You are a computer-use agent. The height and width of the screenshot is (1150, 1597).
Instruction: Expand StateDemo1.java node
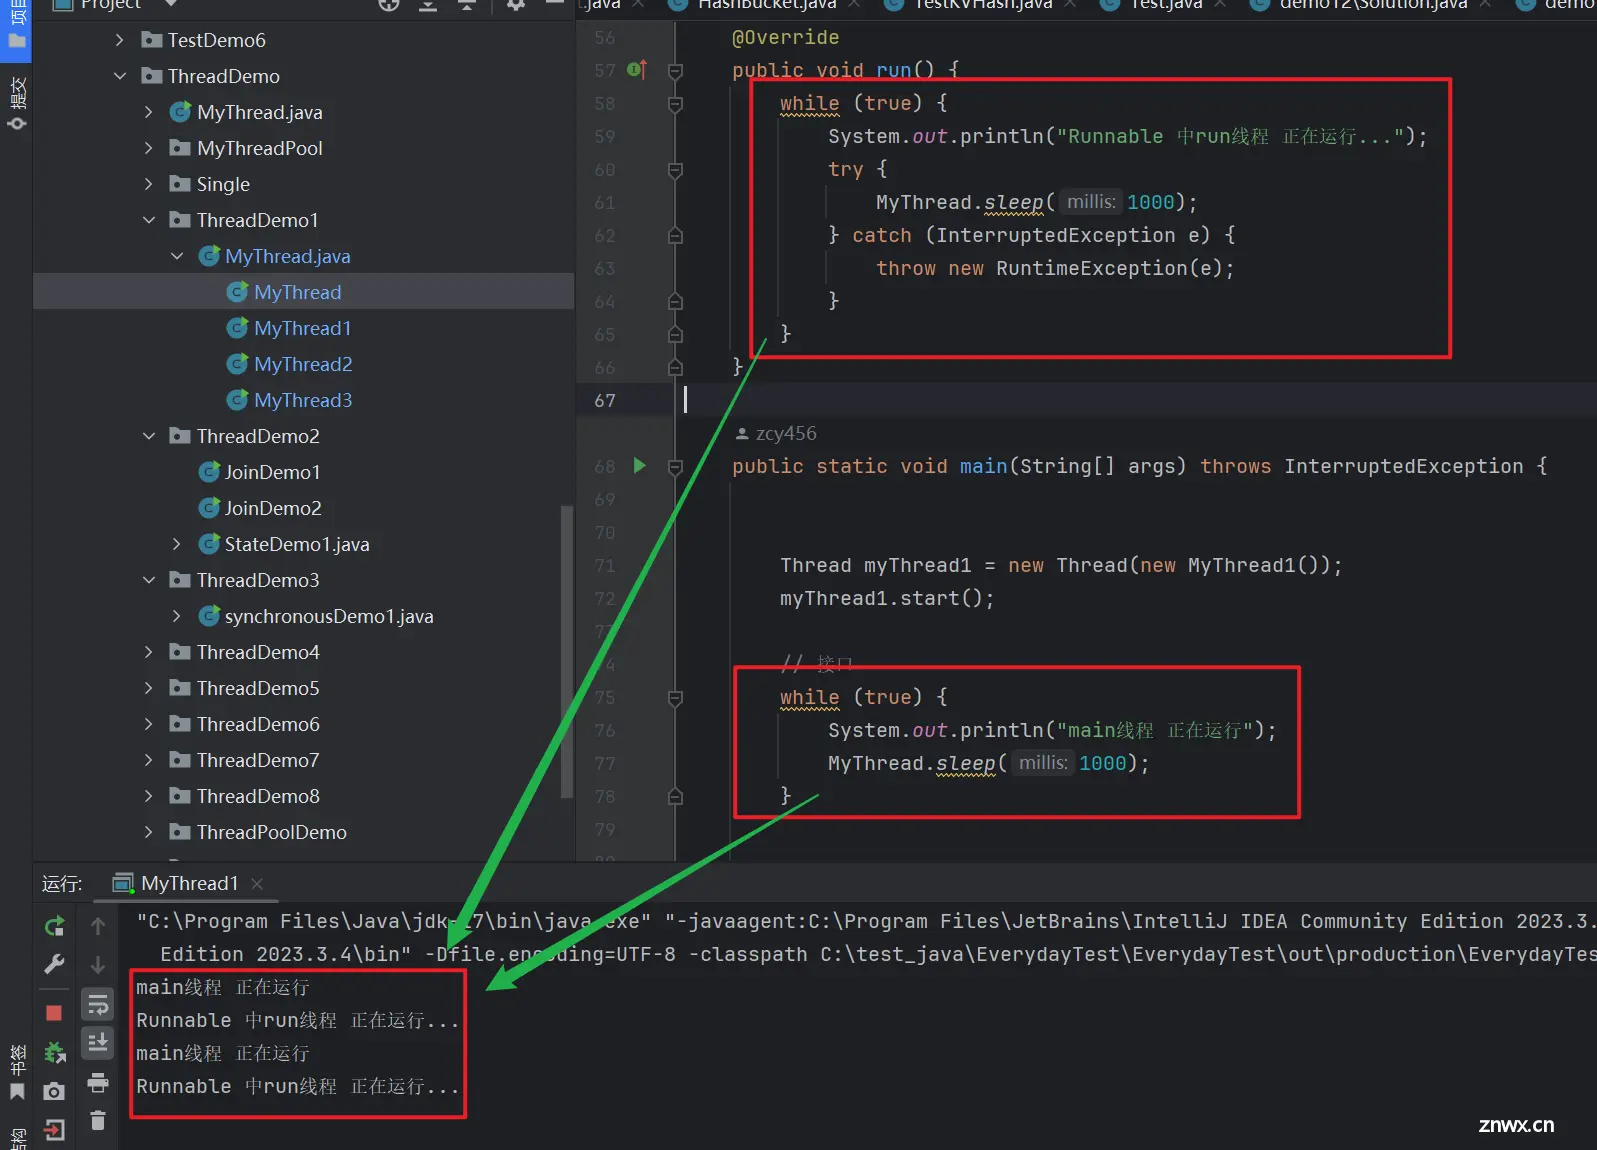point(177,544)
